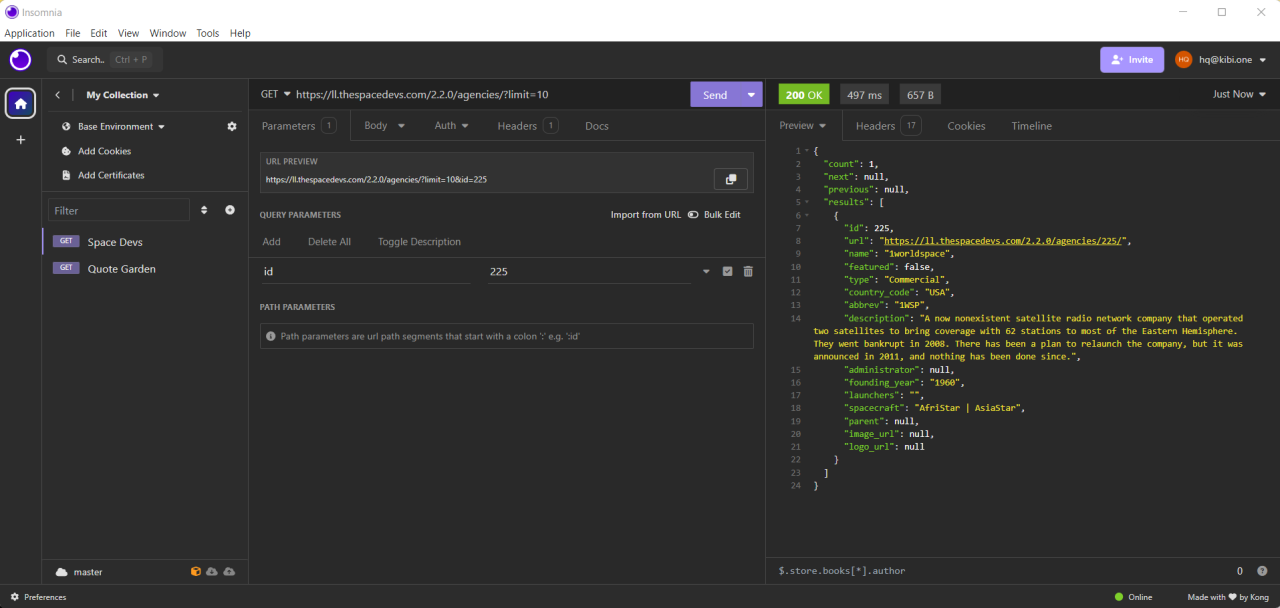
Task: Copy the URL preview with the clipboard icon
Action: (731, 178)
